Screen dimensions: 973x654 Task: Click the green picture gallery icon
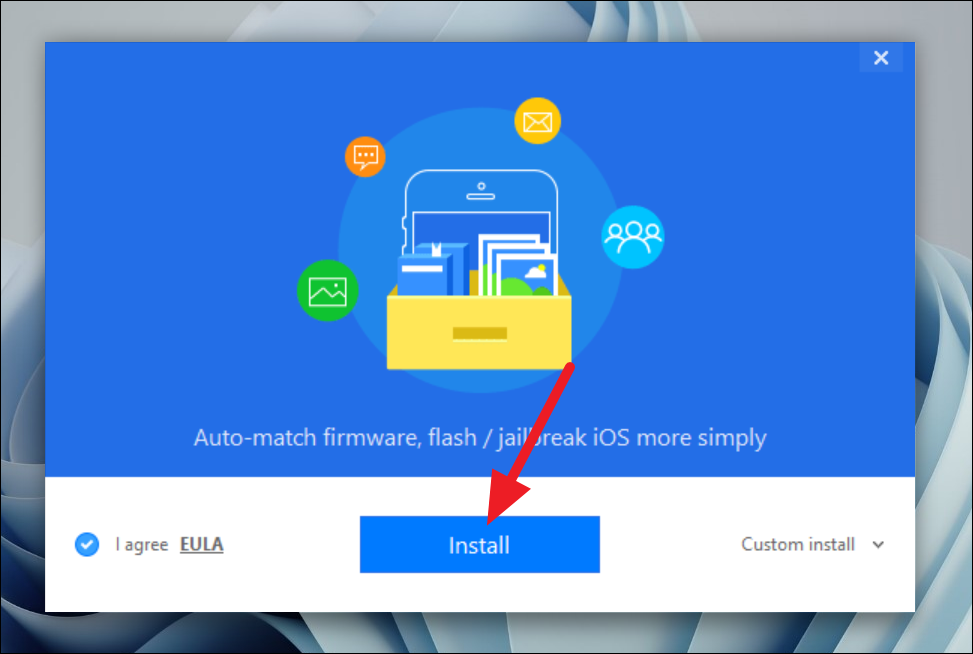tap(328, 290)
